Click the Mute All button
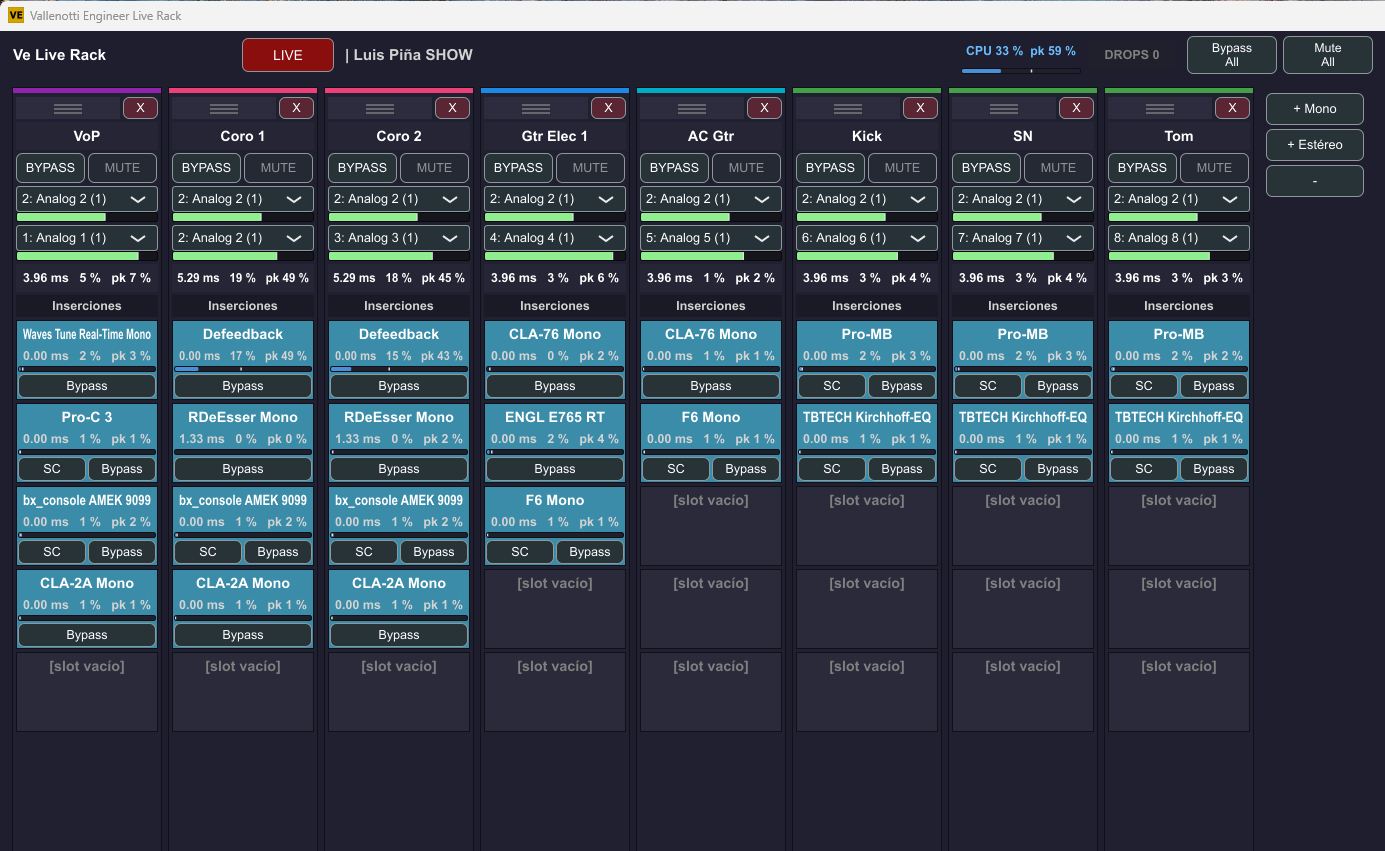Image resolution: width=1385 pixels, height=851 pixels. [1327, 55]
